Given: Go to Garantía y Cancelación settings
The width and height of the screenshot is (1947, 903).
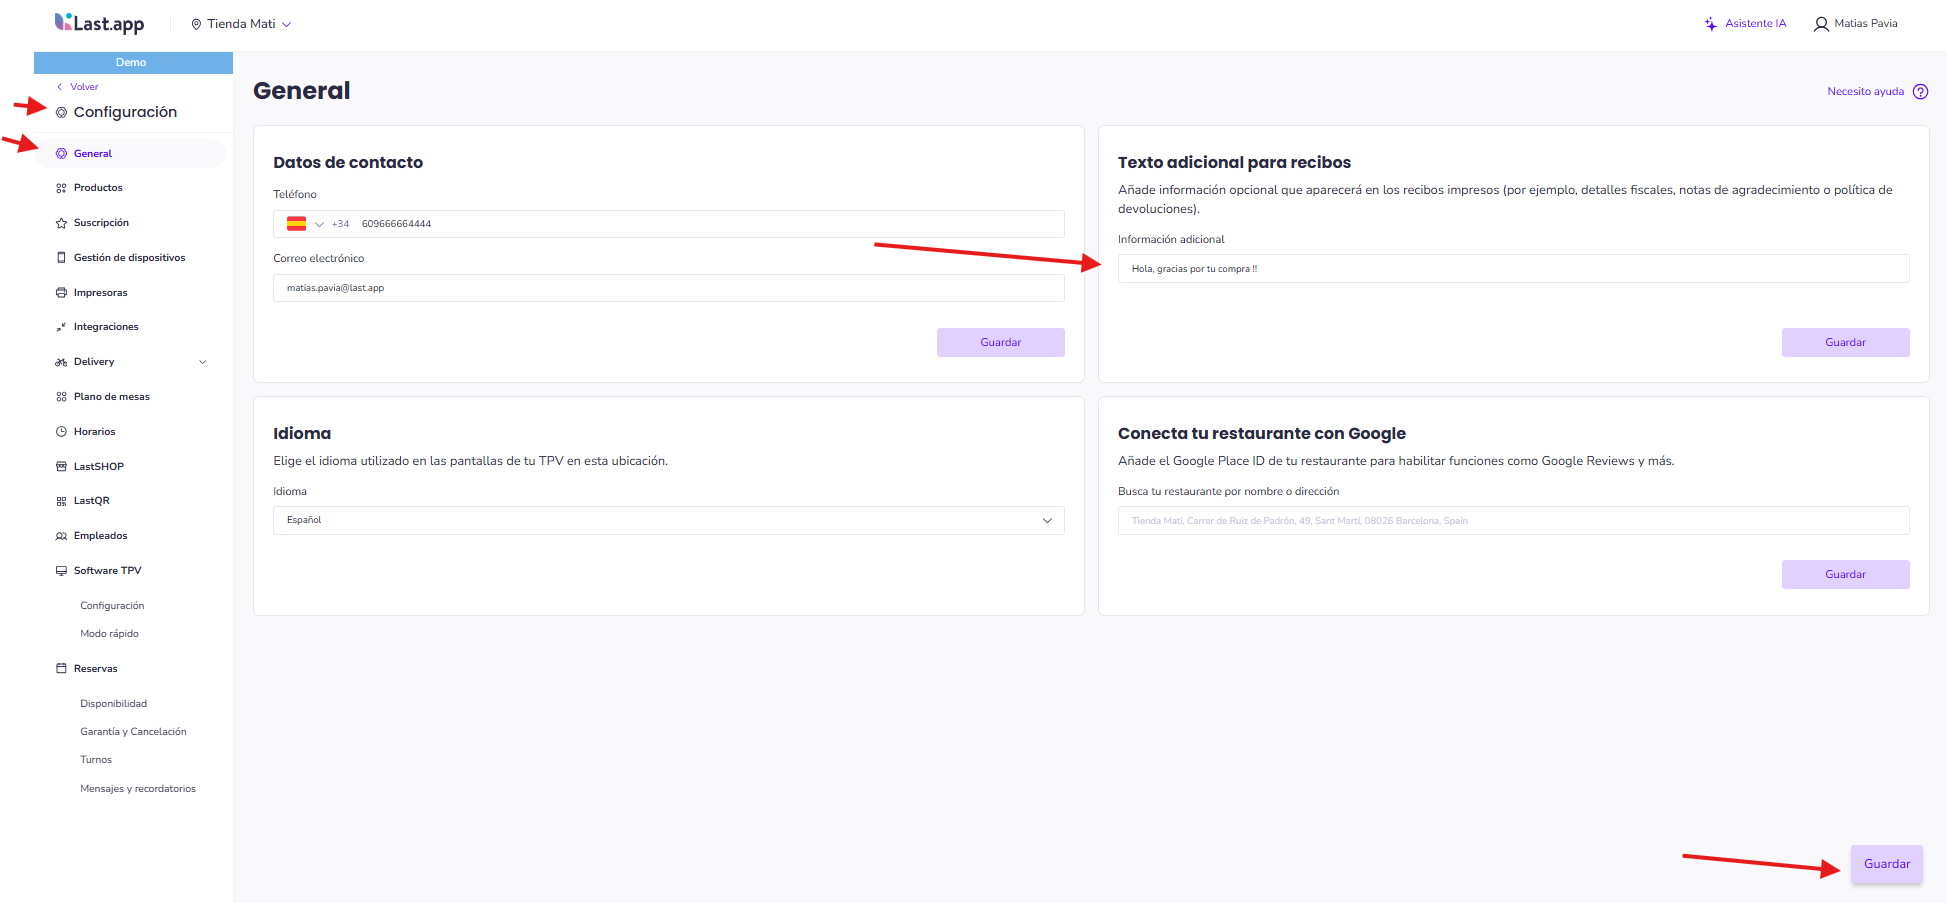Looking at the screenshot, I should tap(133, 732).
